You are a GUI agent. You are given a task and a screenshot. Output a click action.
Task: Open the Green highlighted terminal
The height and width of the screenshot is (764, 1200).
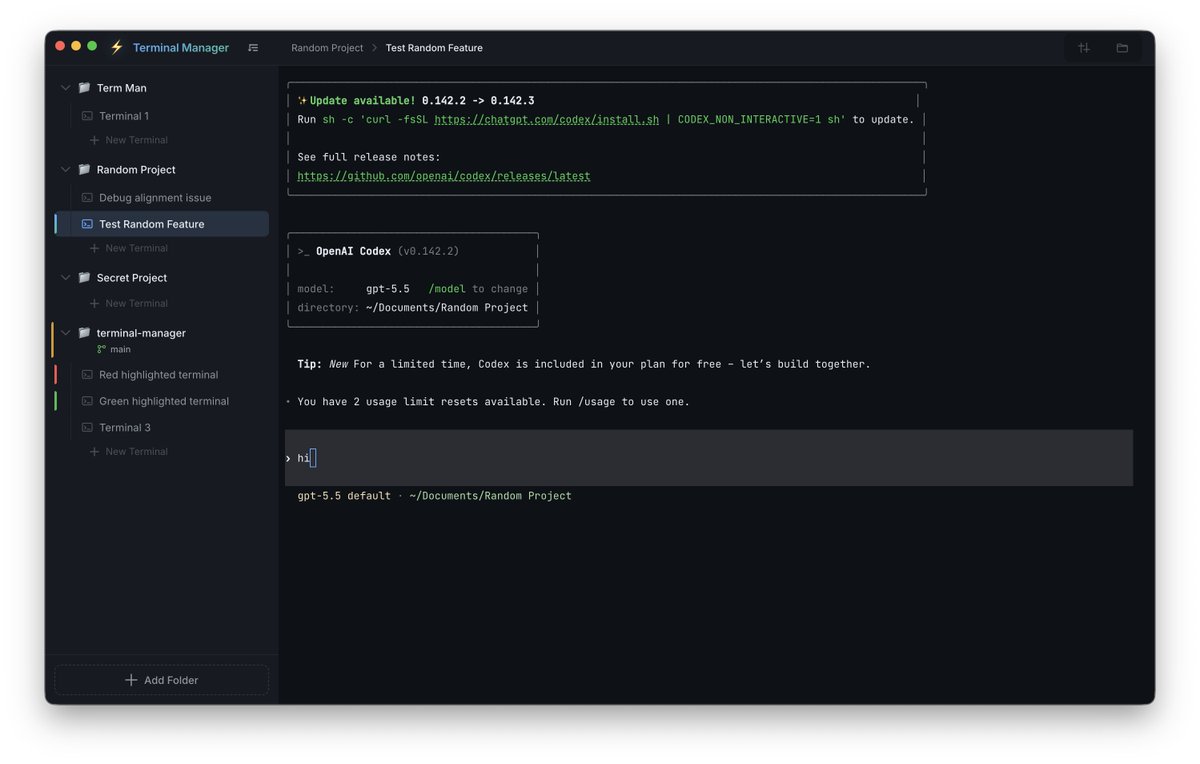[162, 401]
